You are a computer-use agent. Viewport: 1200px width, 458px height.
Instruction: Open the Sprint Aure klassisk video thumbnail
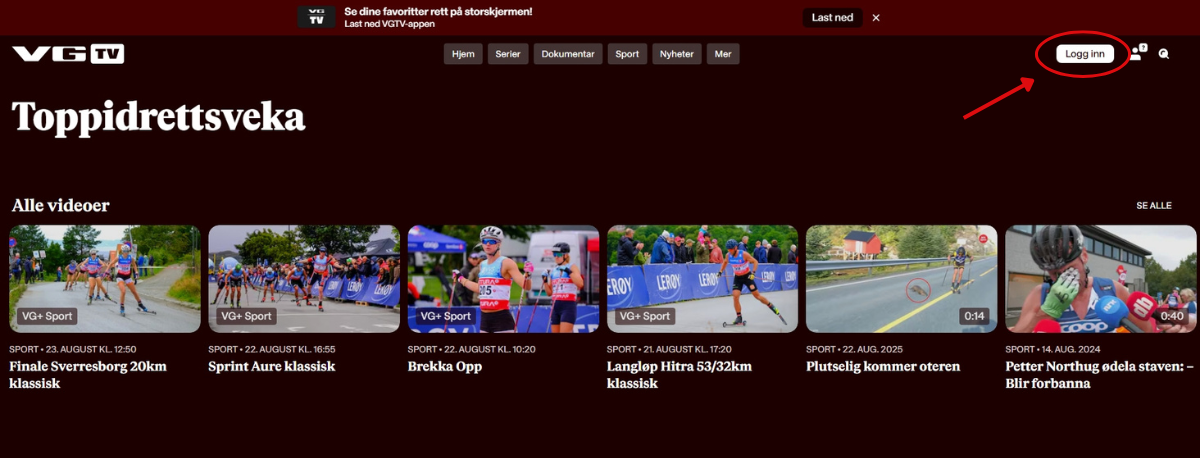(x=304, y=279)
